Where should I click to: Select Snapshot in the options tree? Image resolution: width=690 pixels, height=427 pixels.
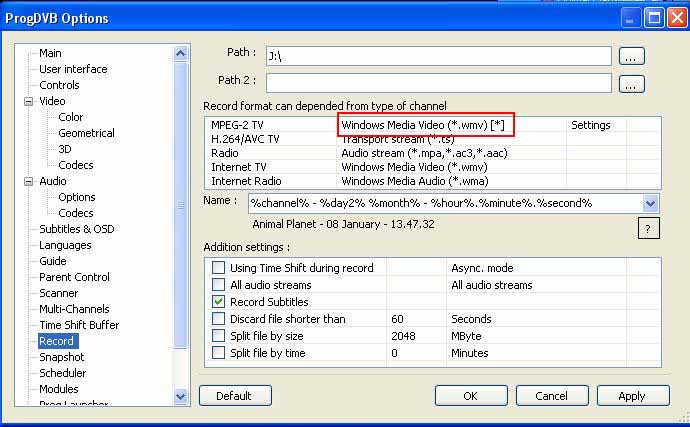click(61, 357)
